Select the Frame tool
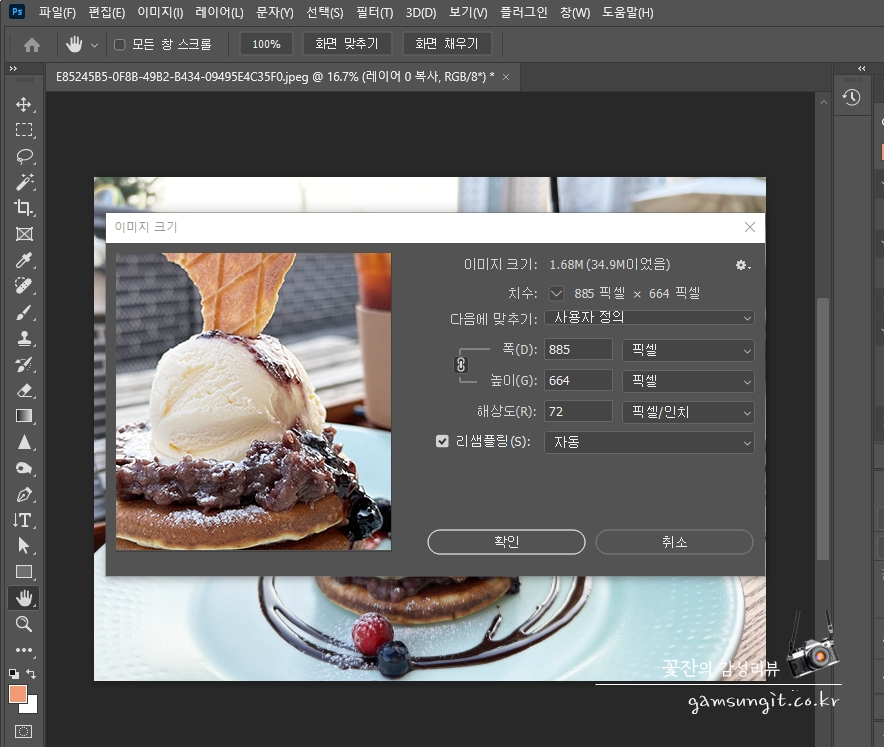The height and width of the screenshot is (747, 884). (x=24, y=234)
